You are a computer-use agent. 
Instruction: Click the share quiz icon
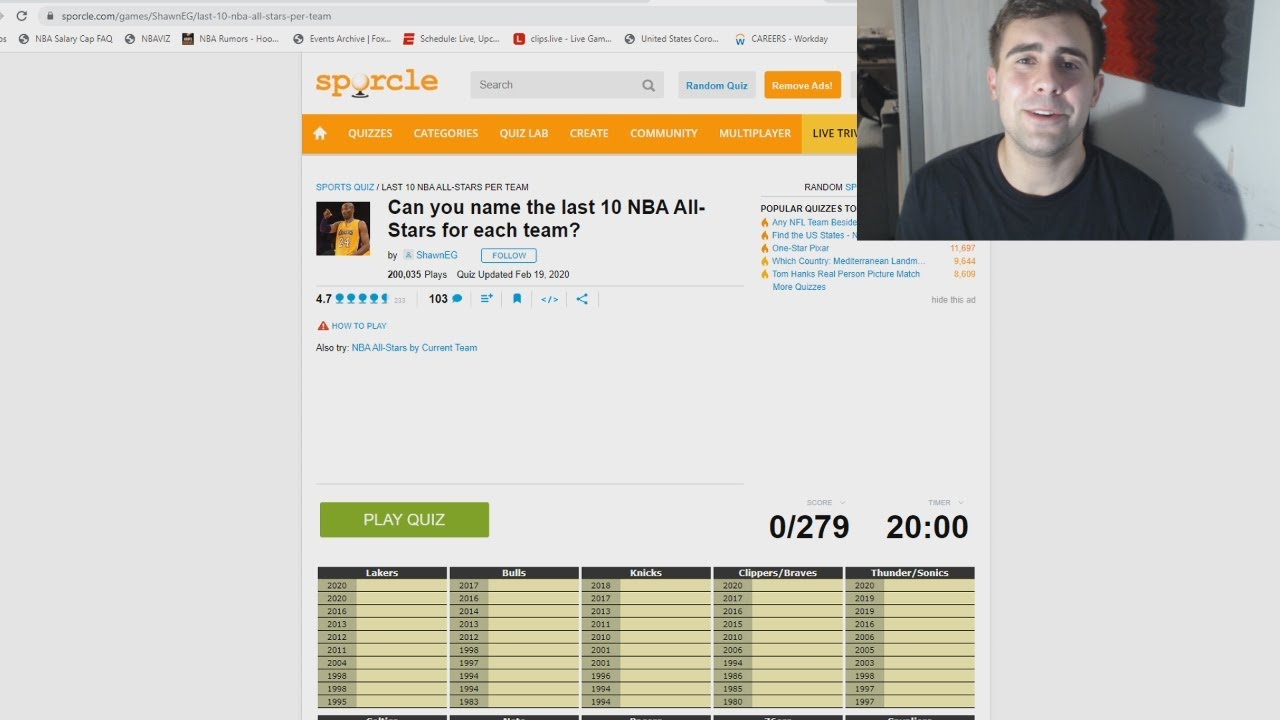click(582, 299)
